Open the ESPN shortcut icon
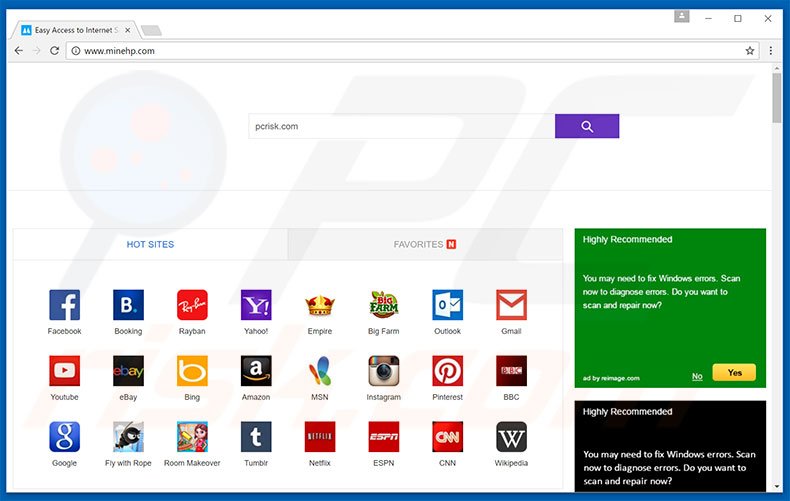 coord(383,437)
